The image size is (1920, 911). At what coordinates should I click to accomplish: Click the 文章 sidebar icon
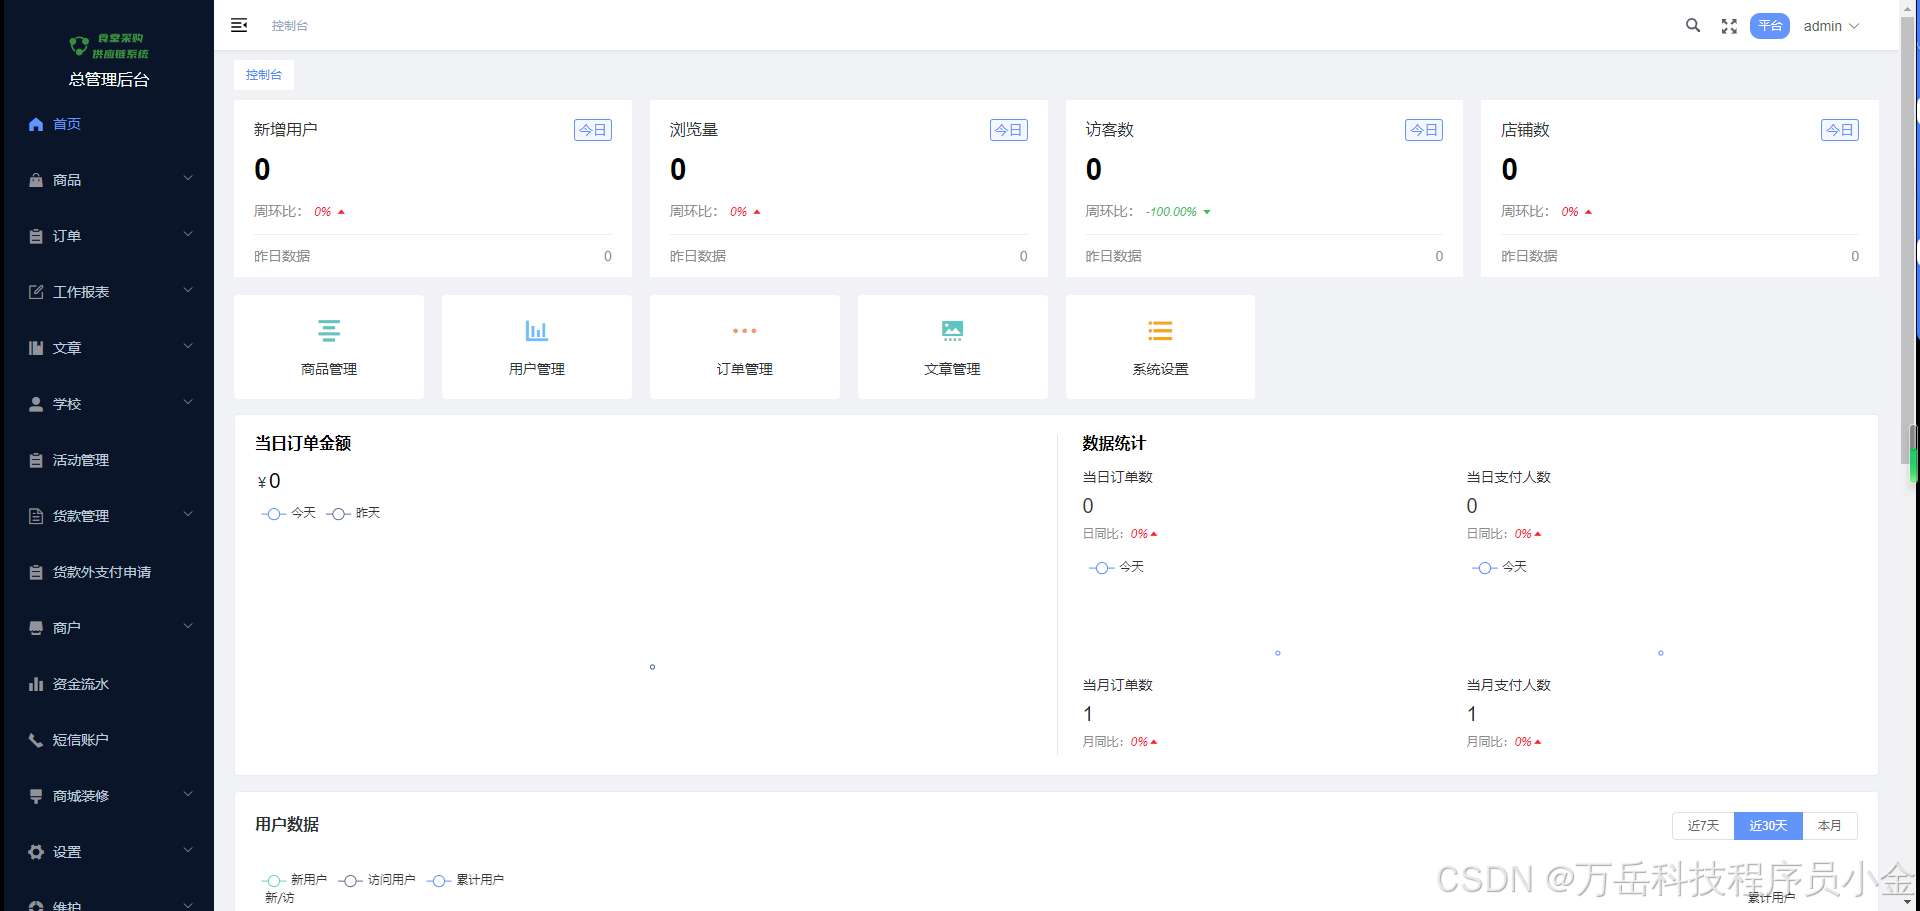pyautogui.click(x=36, y=348)
